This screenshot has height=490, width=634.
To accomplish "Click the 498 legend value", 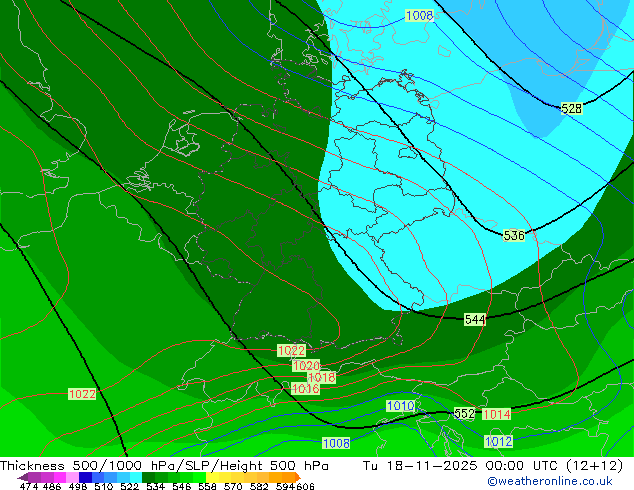I will coord(78,486).
